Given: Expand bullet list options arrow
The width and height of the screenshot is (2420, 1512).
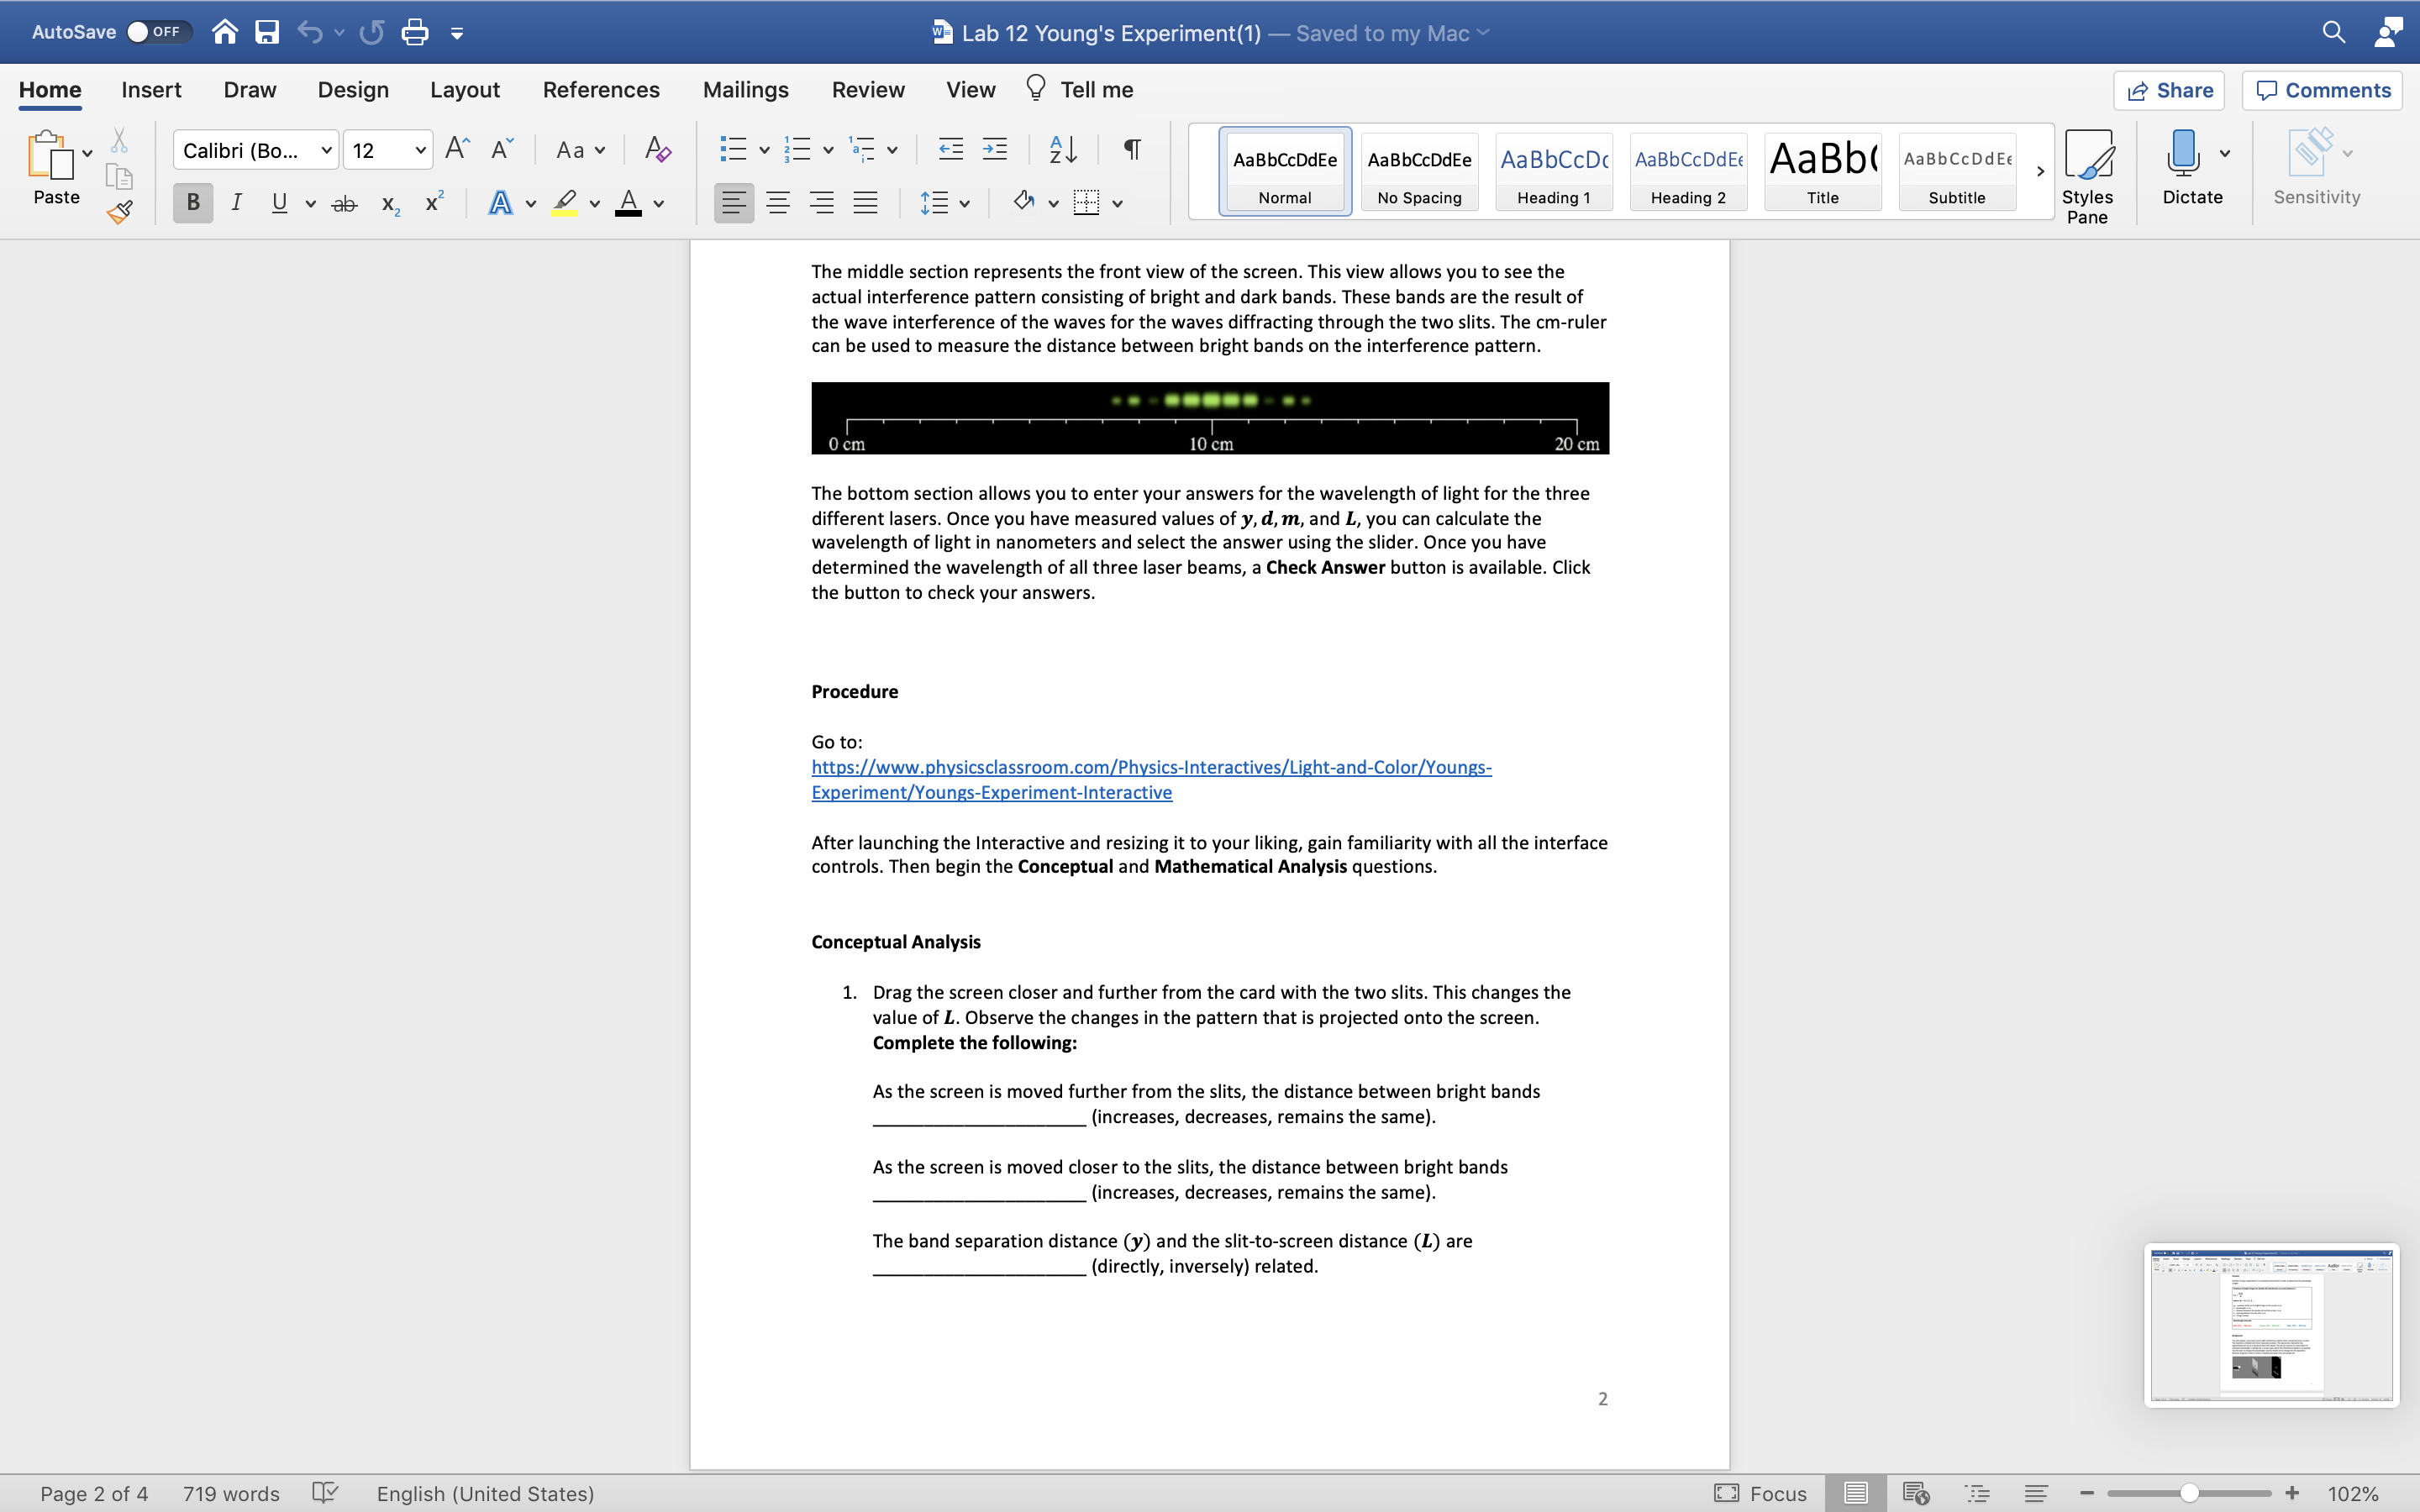Looking at the screenshot, I should [764, 150].
